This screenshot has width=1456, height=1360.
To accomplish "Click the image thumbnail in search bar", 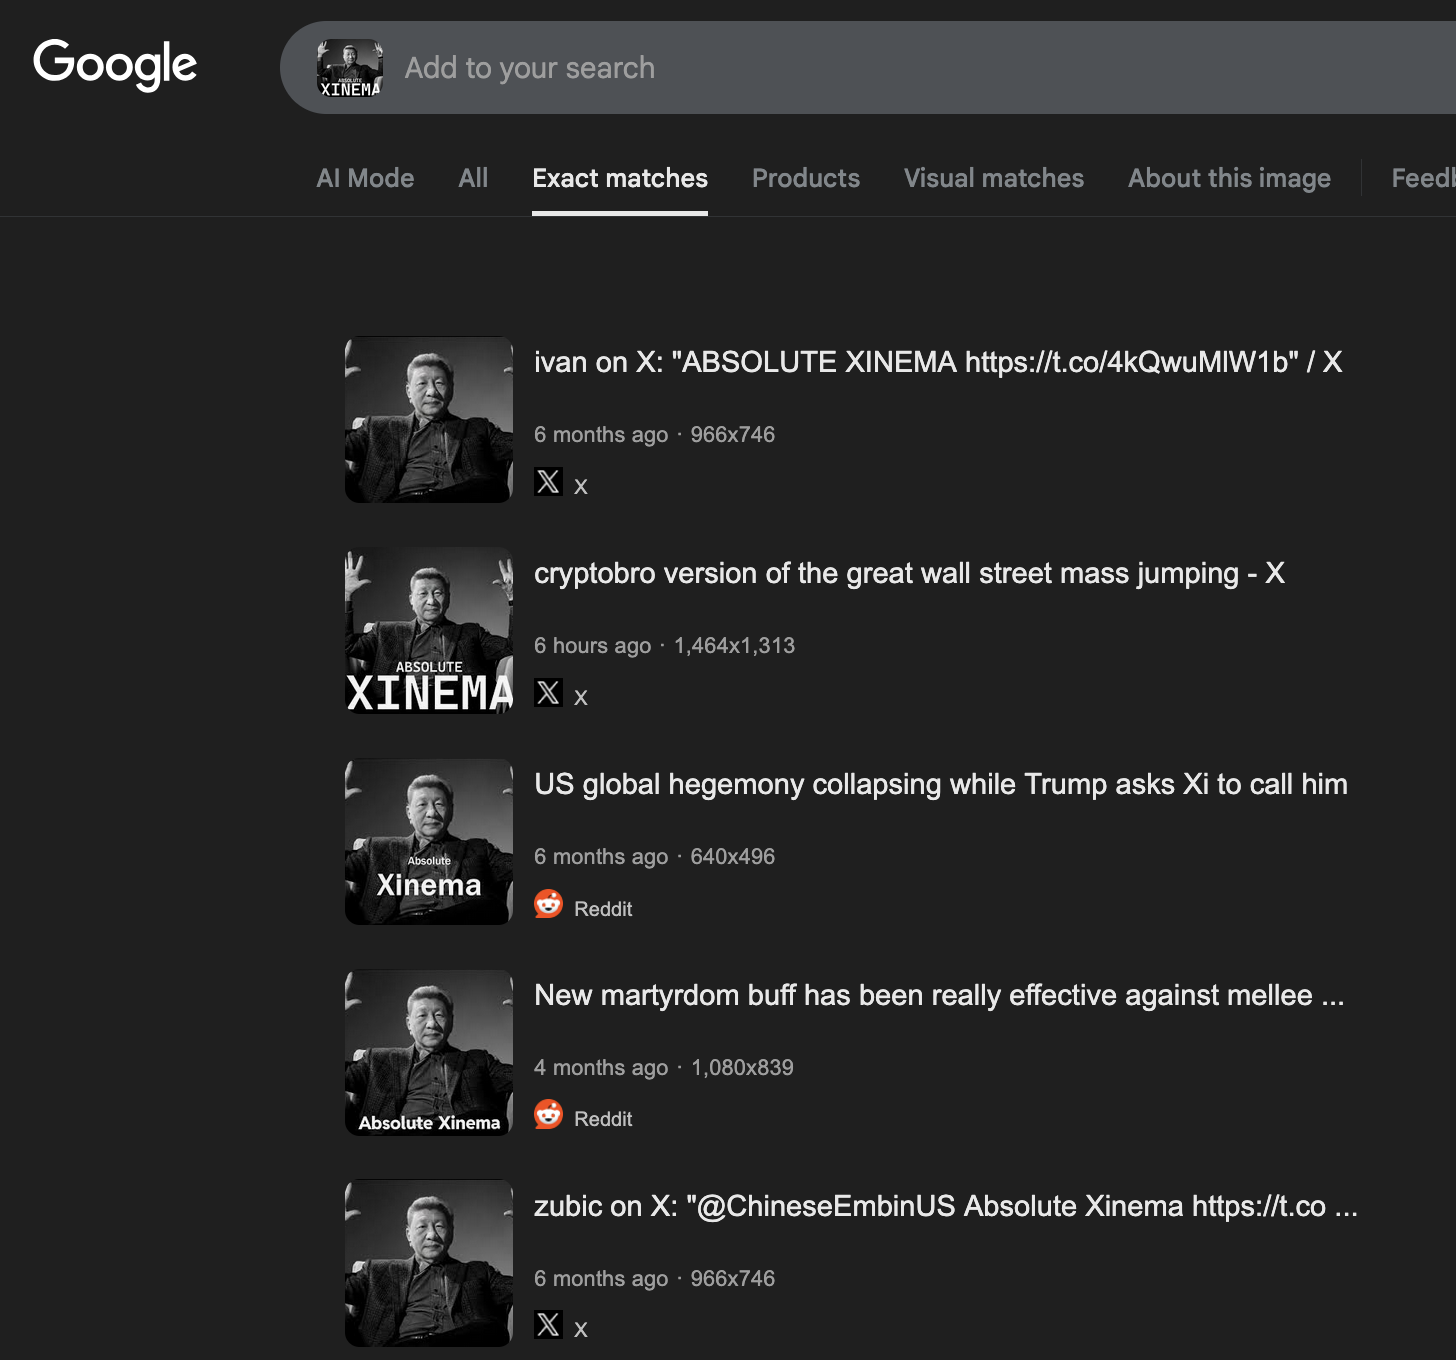I will (350, 68).
